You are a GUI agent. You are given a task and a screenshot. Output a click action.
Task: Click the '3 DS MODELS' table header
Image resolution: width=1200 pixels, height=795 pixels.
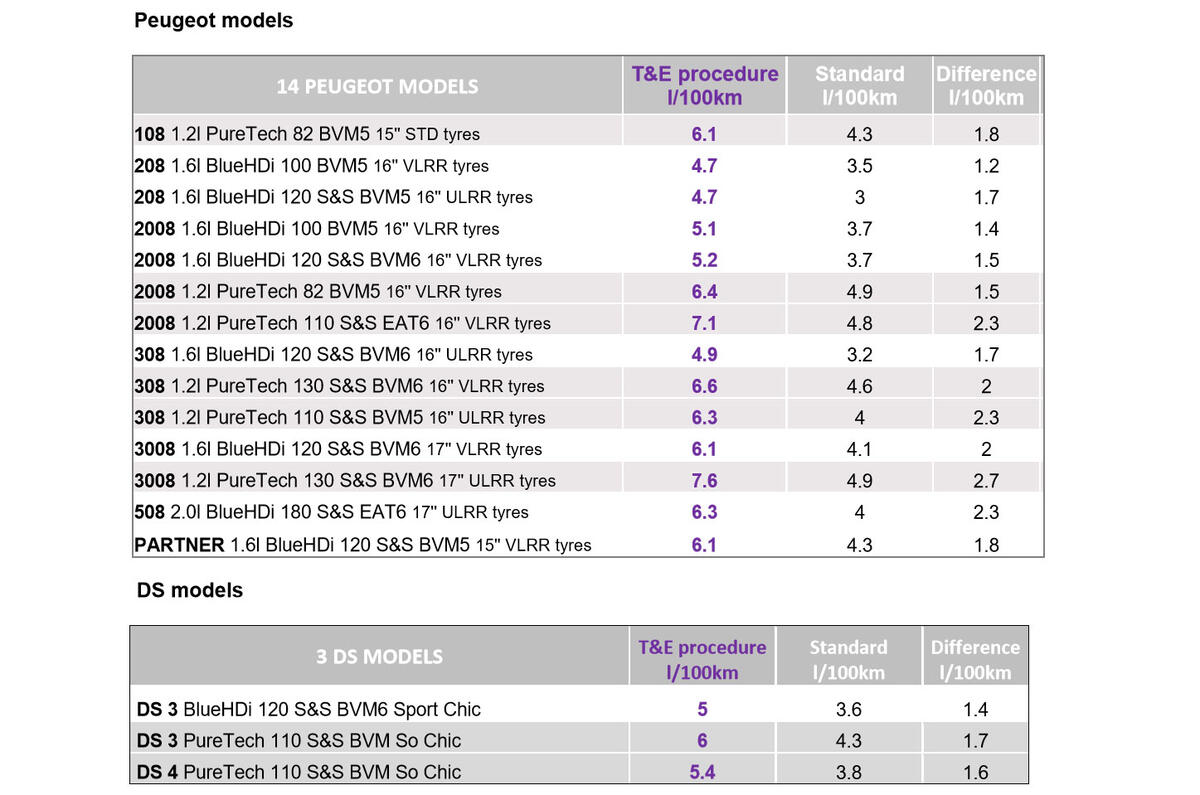click(x=379, y=657)
